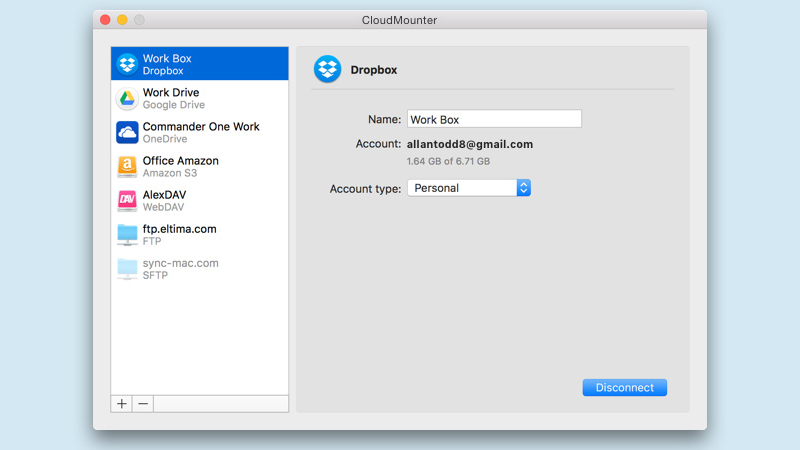Click the FTP subtitle under ftp.eltima.com

pyautogui.click(x=152, y=241)
